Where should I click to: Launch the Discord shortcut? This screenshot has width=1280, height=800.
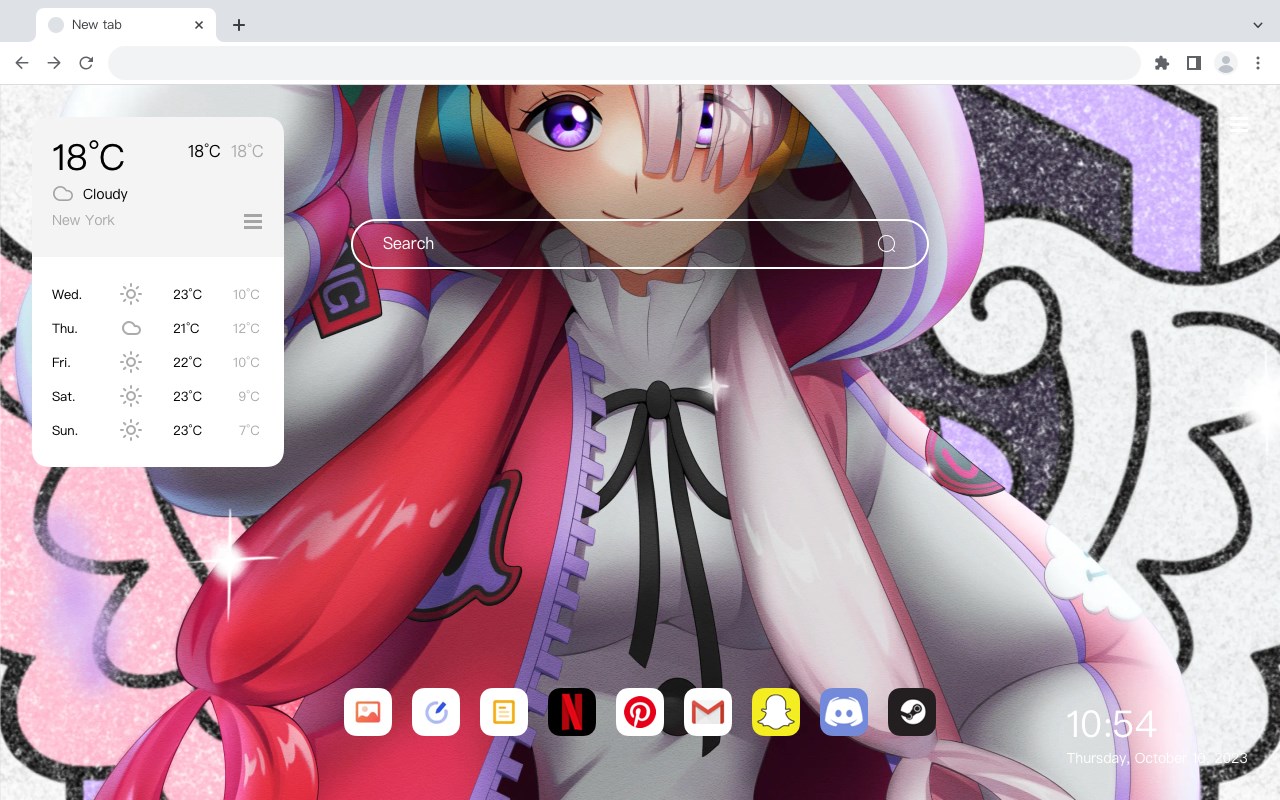844,712
